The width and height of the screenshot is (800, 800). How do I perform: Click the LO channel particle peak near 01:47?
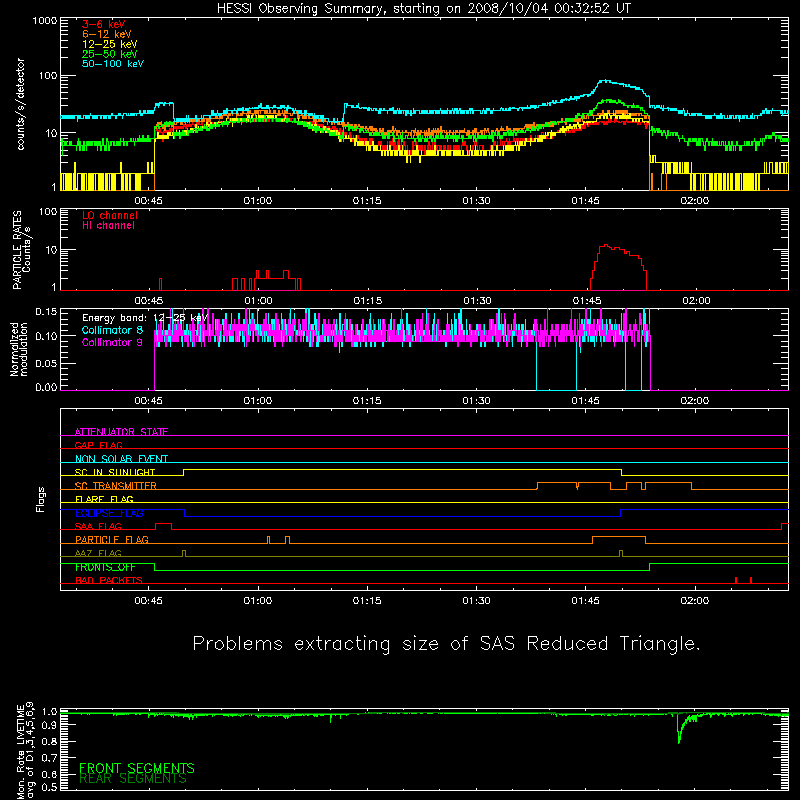[605, 246]
